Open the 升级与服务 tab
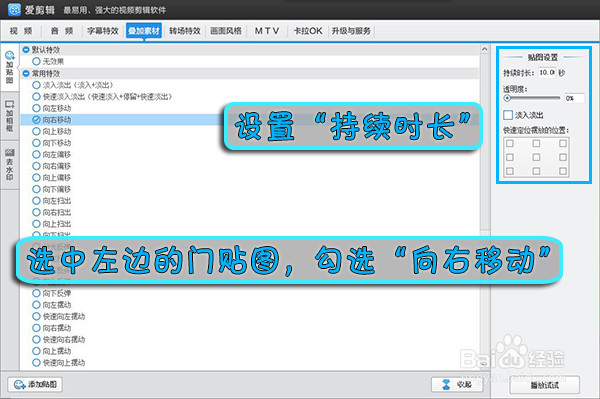Image resolution: width=600 pixels, height=399 pixels. [x=351, y=31]
